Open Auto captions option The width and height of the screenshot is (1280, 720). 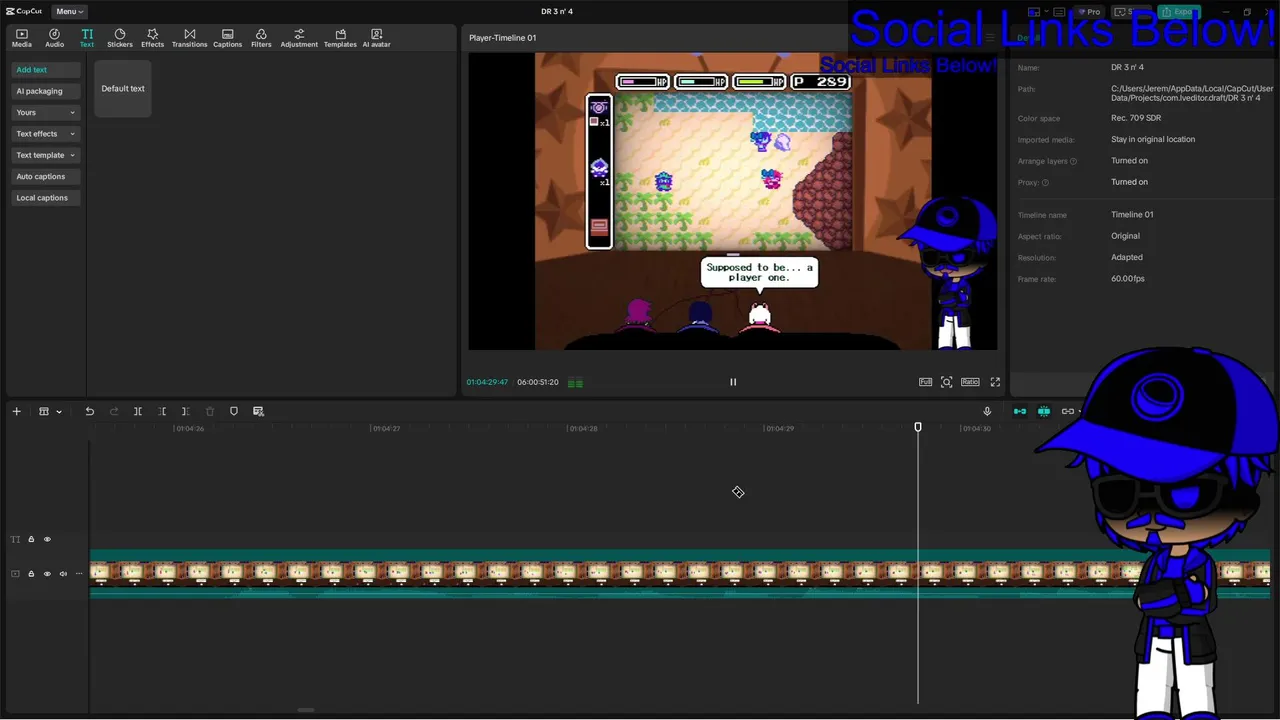(45, 176)
